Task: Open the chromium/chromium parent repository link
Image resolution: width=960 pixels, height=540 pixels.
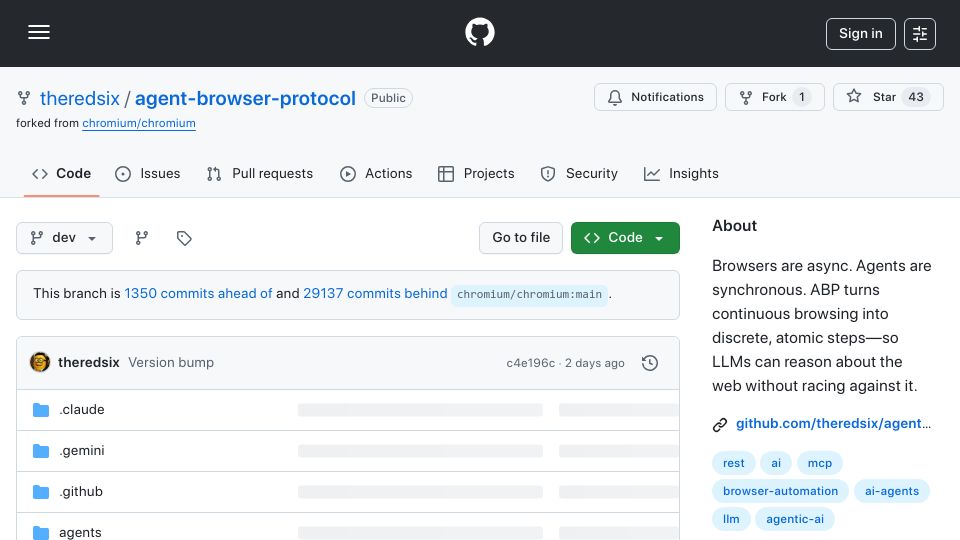Action: (139, 123)
